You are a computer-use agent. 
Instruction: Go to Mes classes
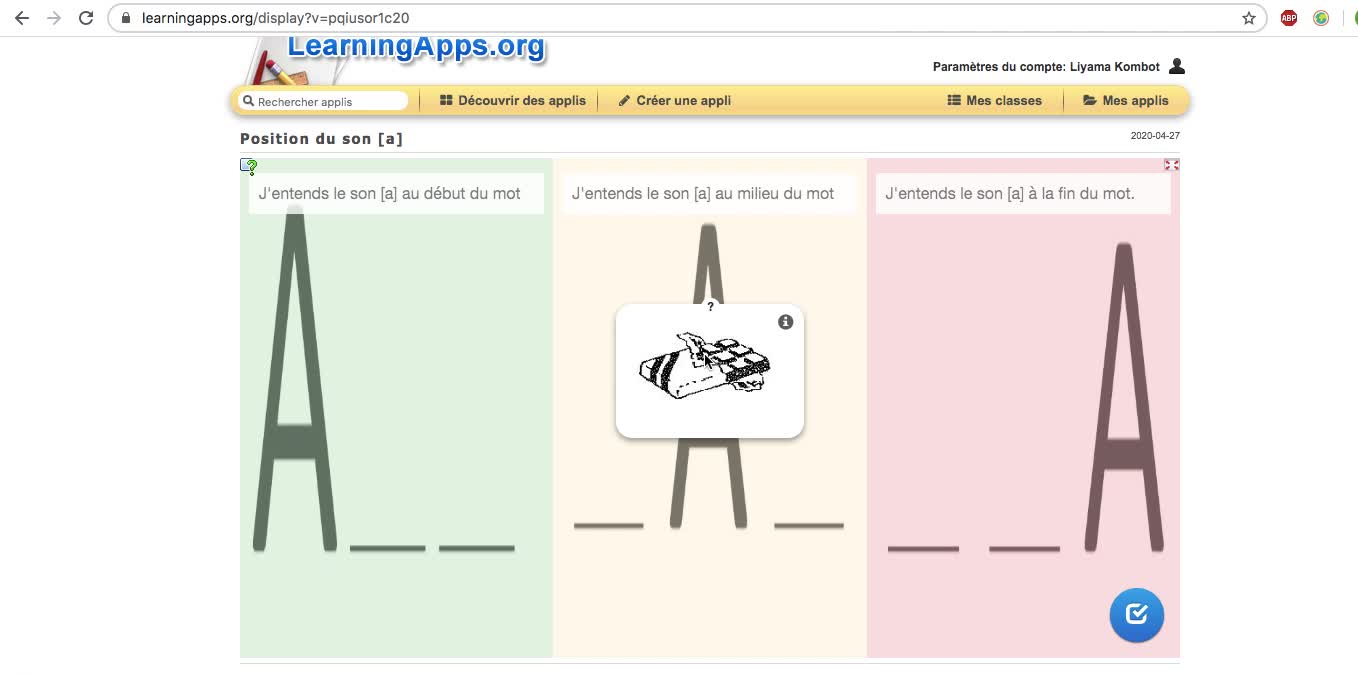994,100
